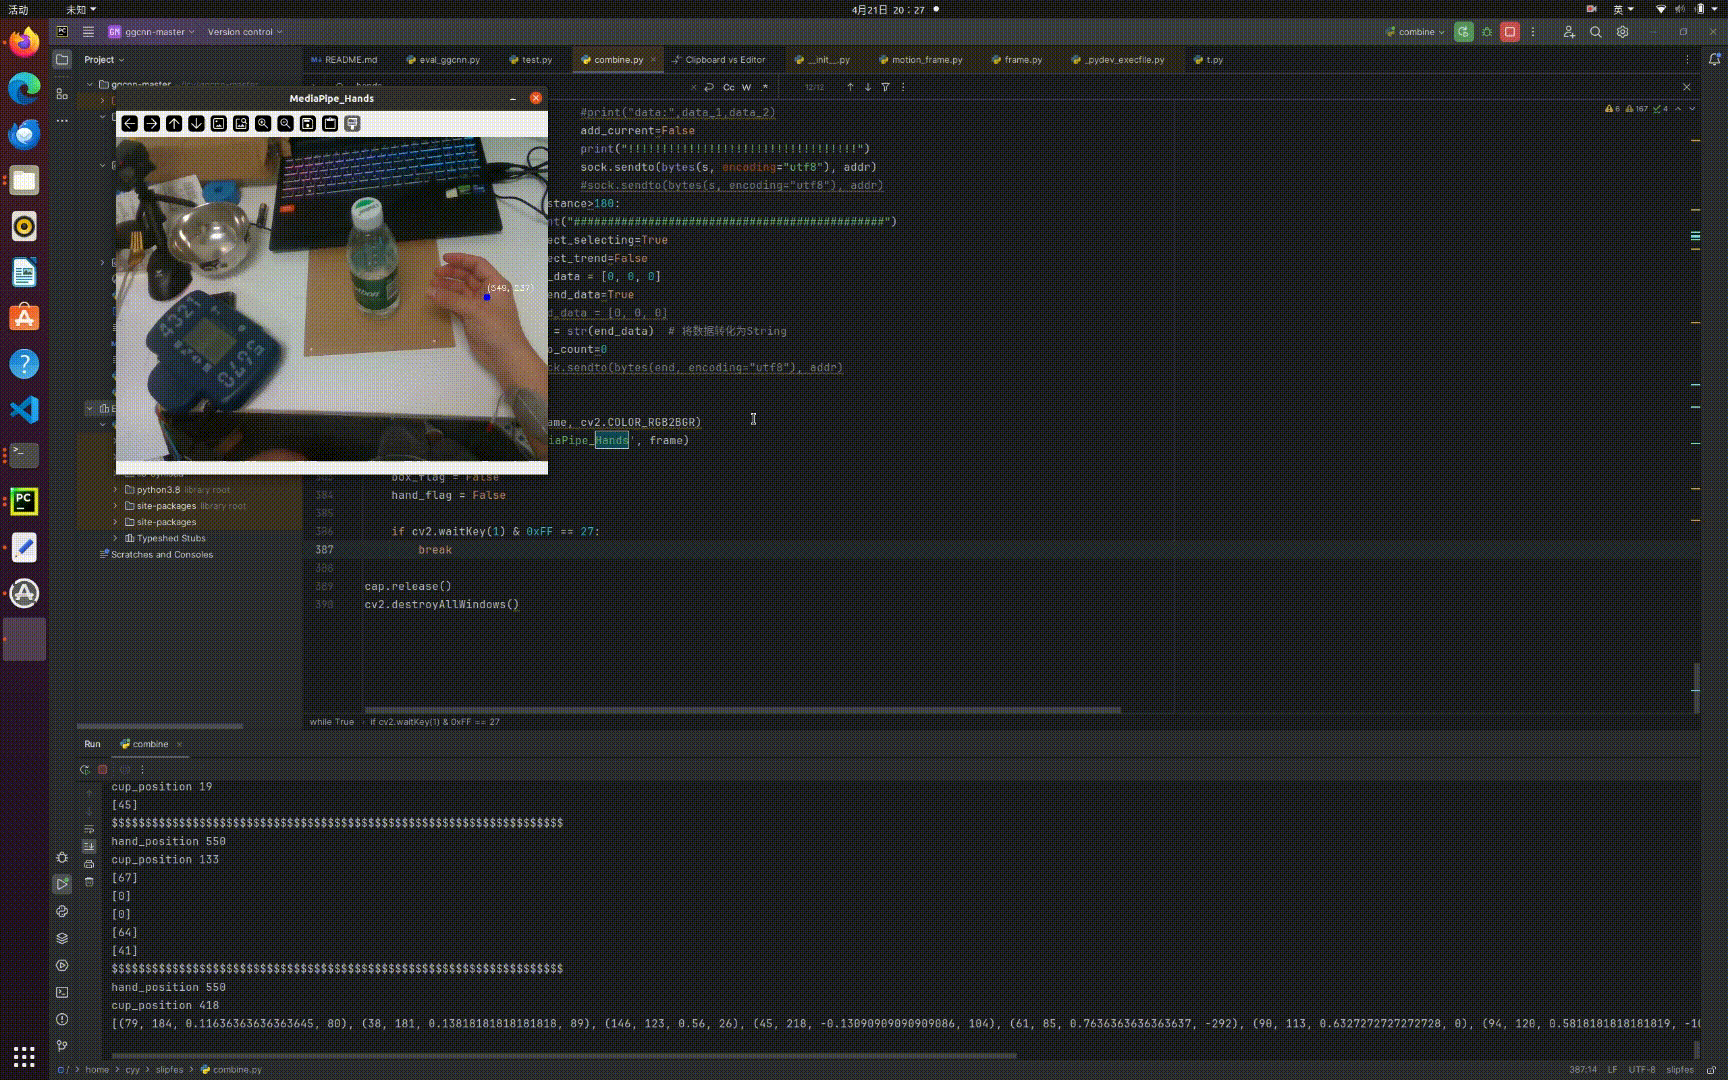The height and width of the screenshot is (1080, 1728).
Task: Open the Version control dropdown
Action: [x=245, y=32]
